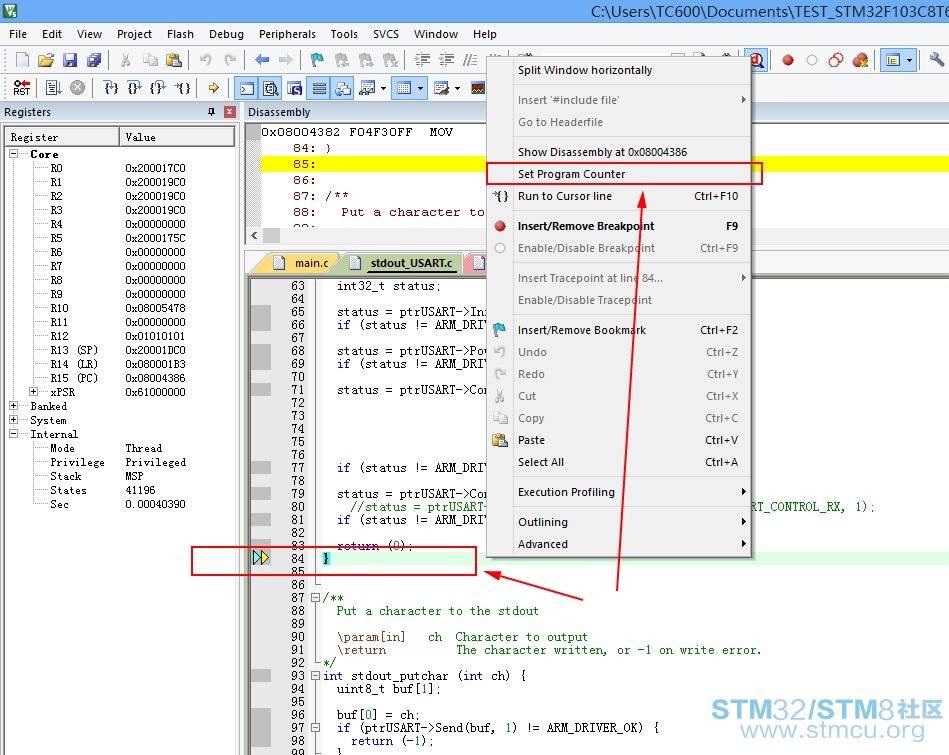The width and height of the screenshot is (949, 755).
Task: Click the Paste clipboard toolbar icon
Action: [174, 59]
